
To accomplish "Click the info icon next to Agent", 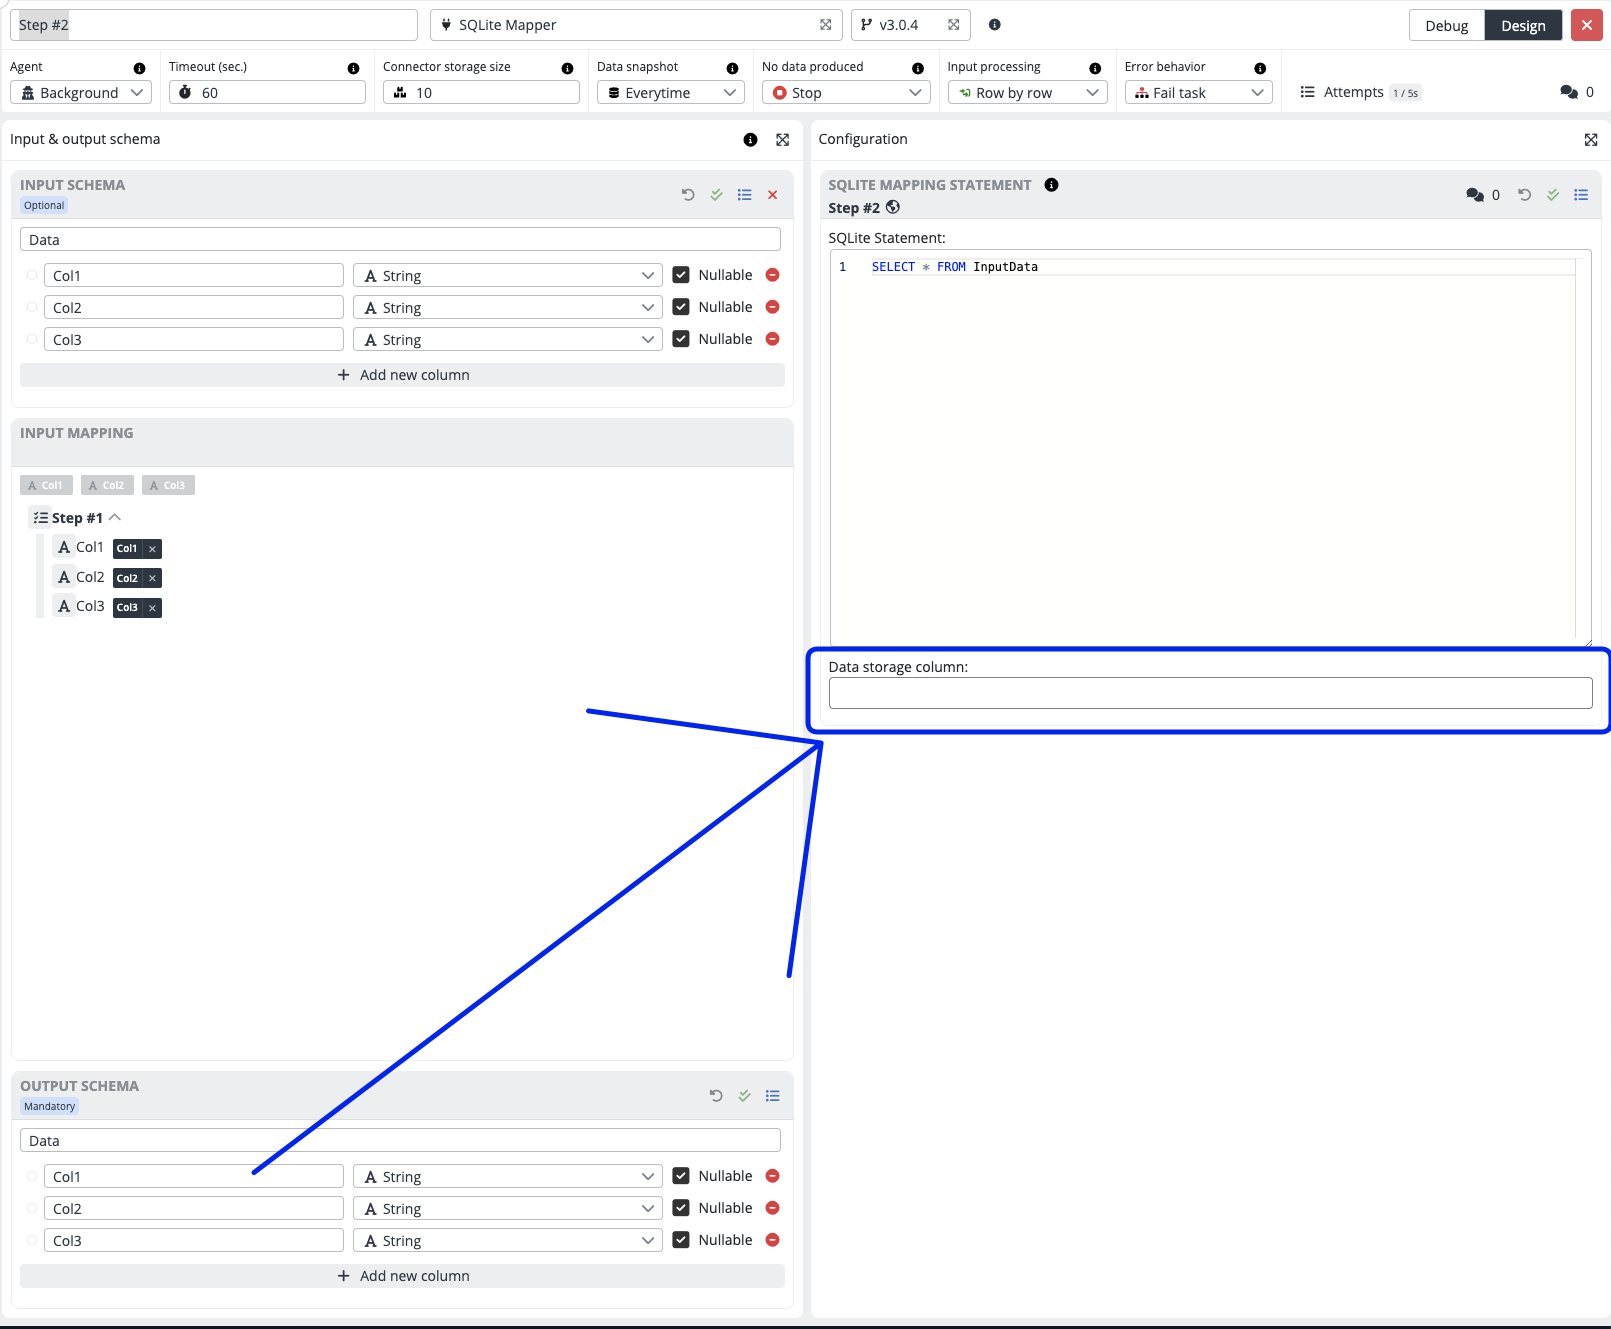I will click(x=139, y=68).
